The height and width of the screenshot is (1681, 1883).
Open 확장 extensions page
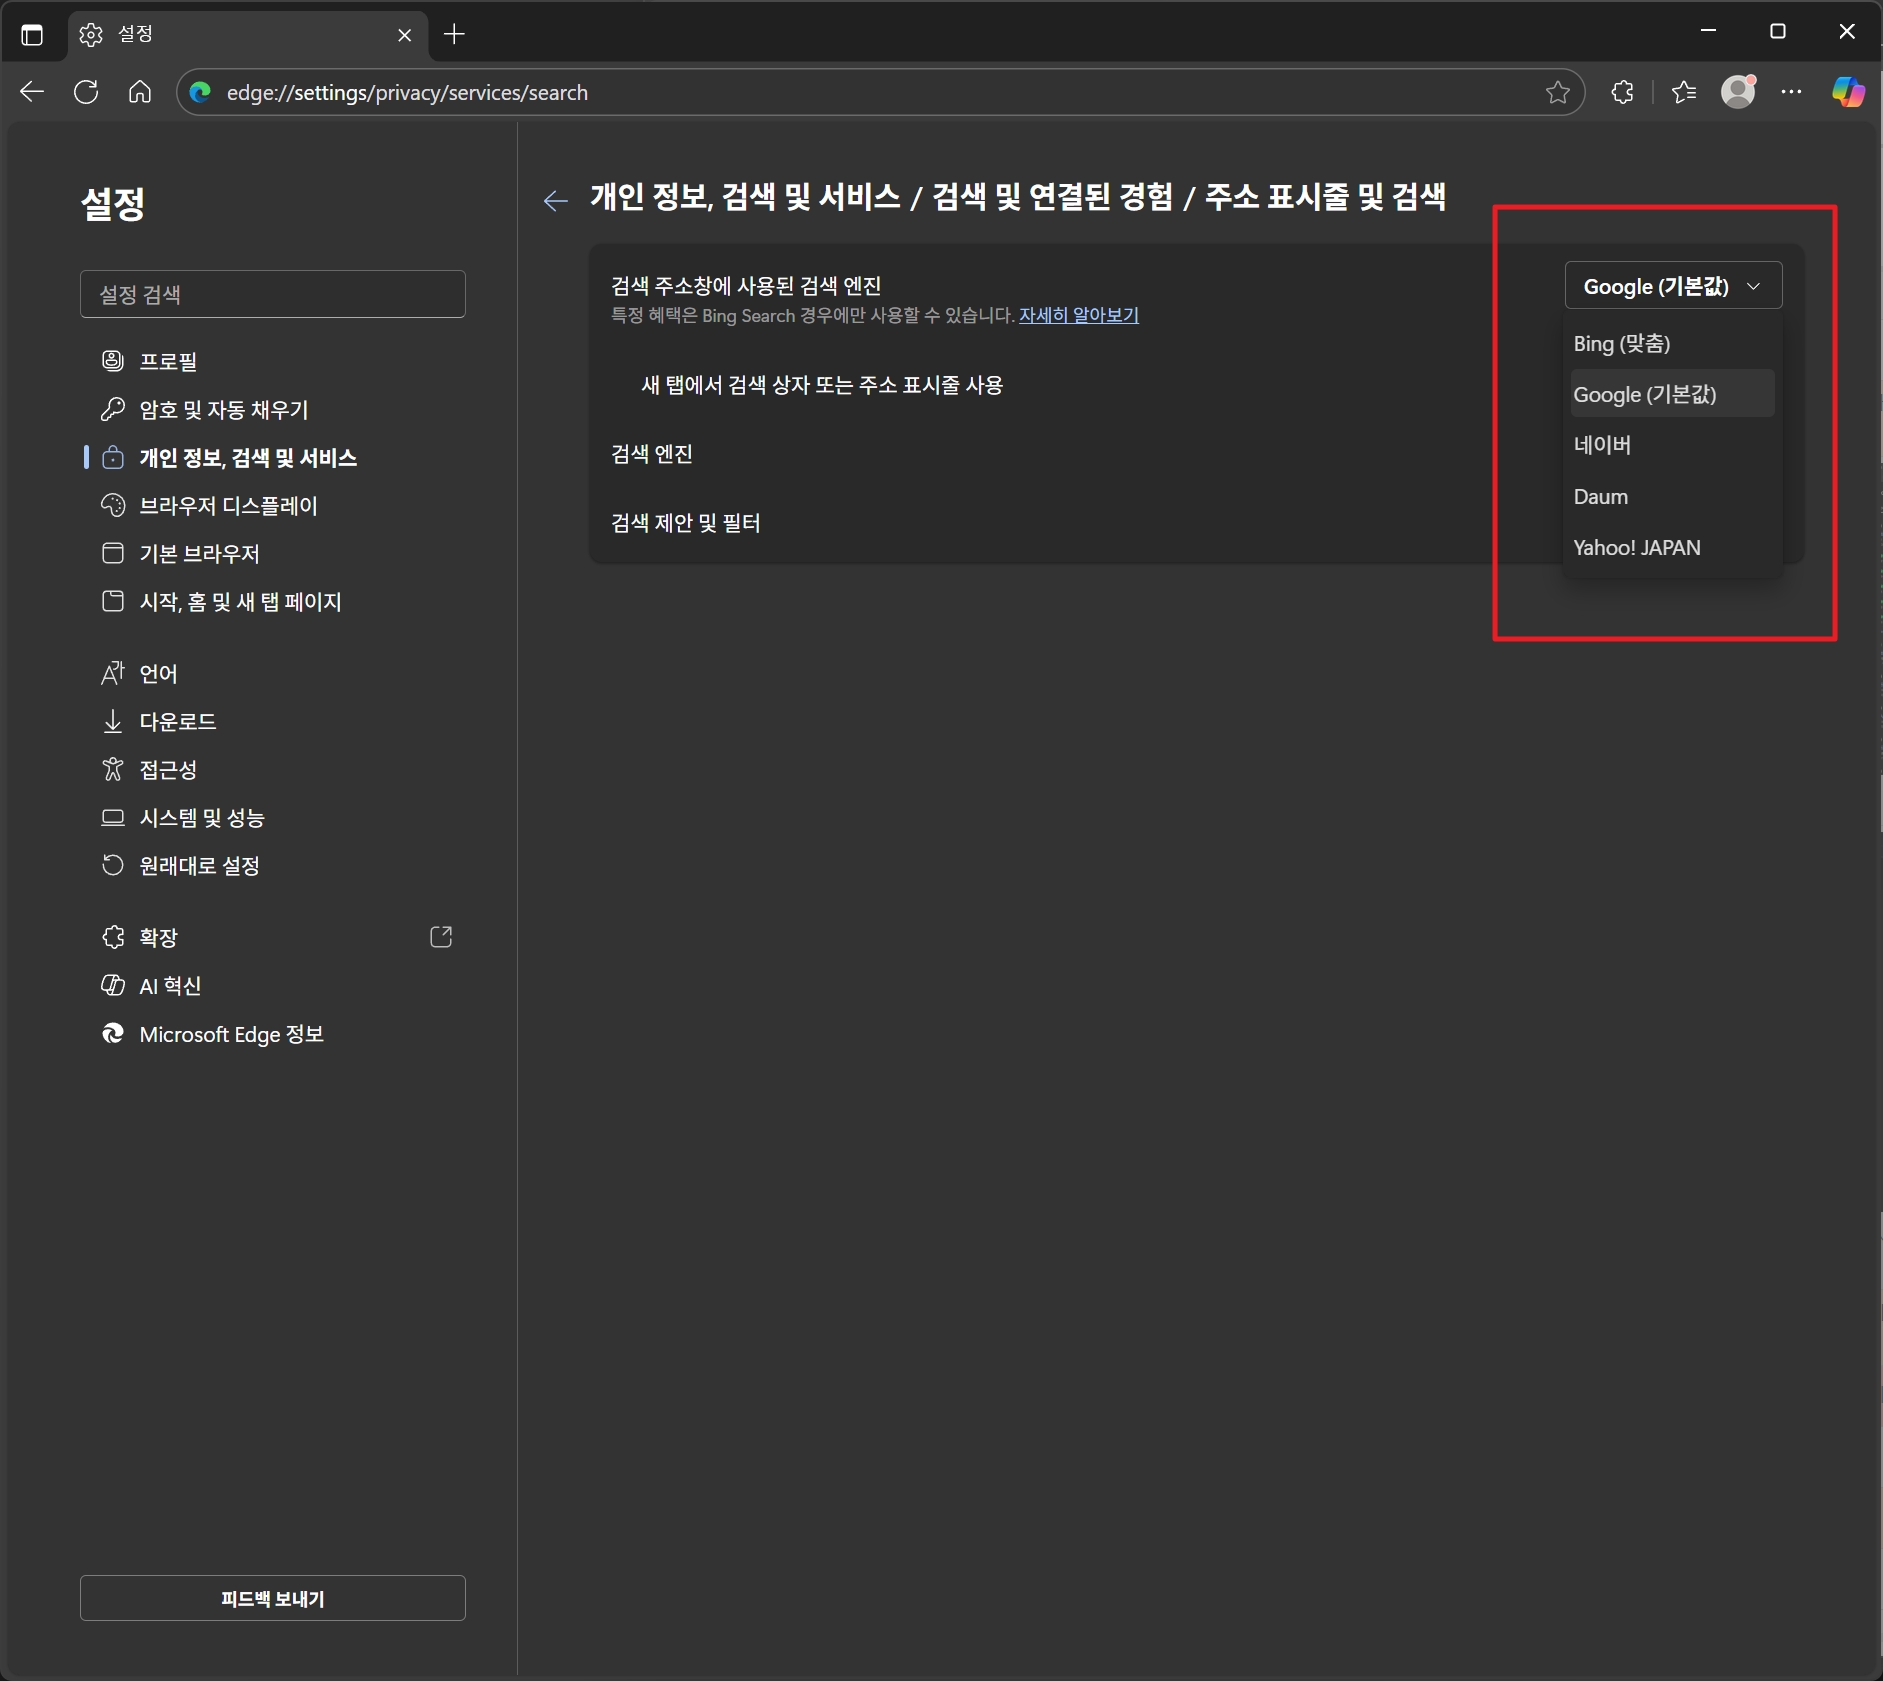(x=273, y=937)
